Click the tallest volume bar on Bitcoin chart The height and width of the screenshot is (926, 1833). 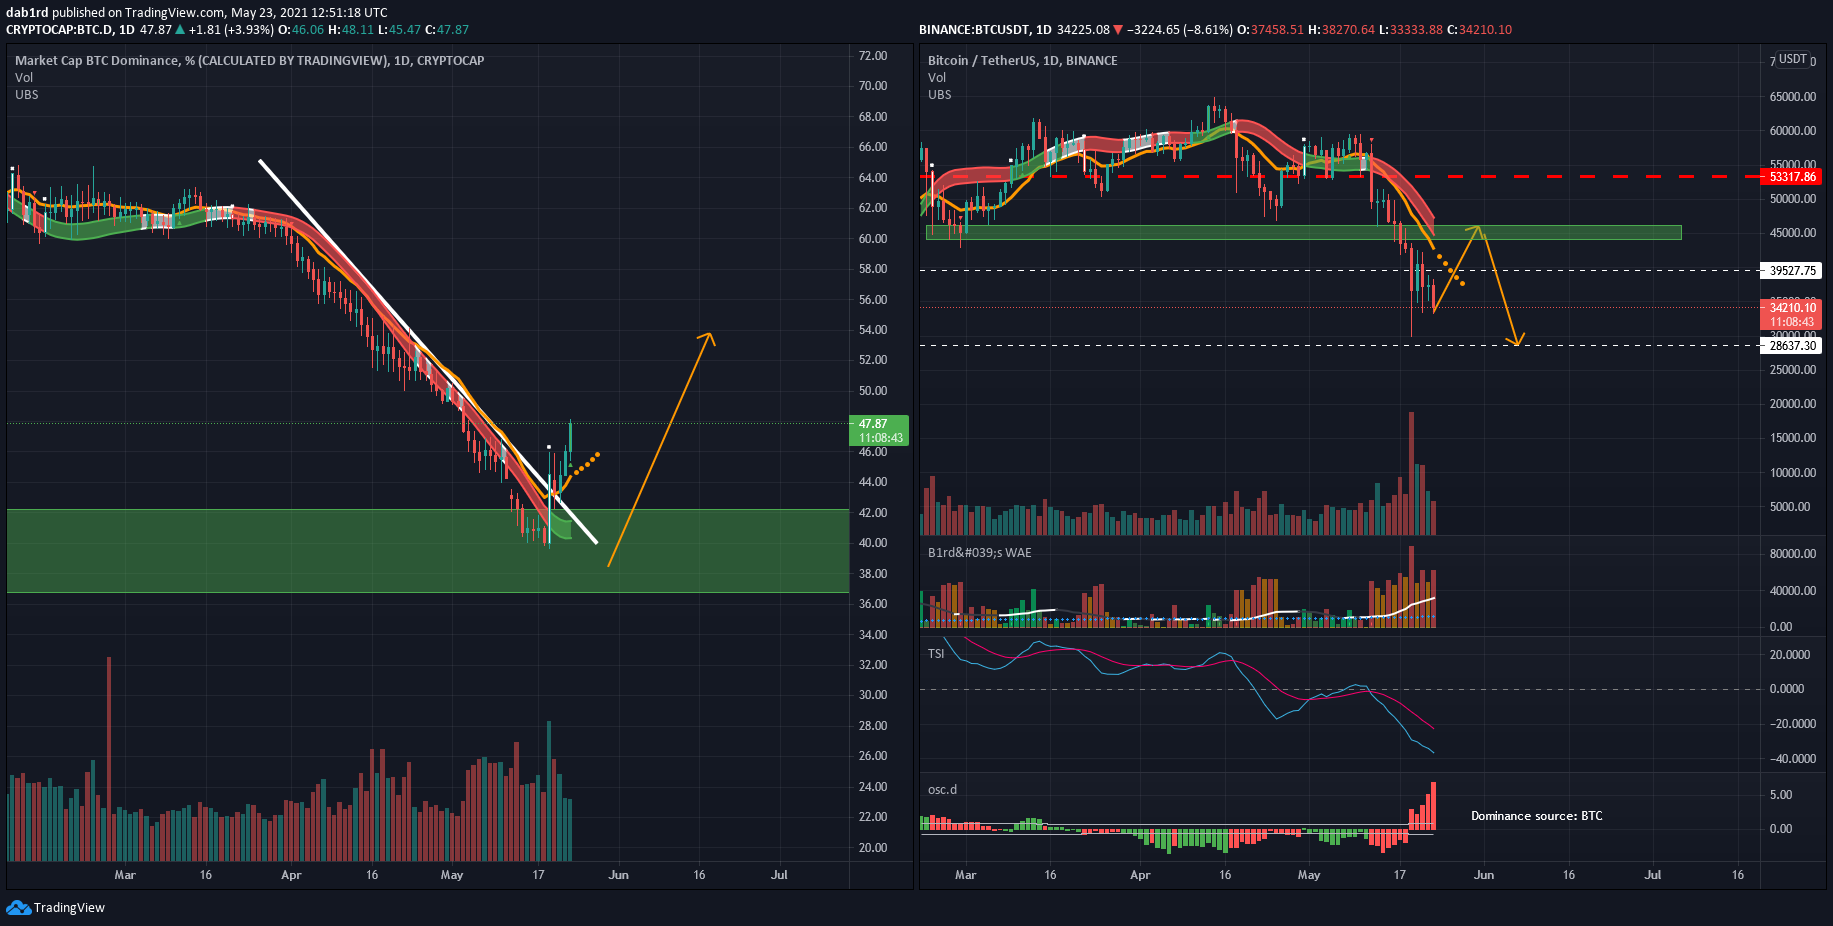(x=1412, y=473)
